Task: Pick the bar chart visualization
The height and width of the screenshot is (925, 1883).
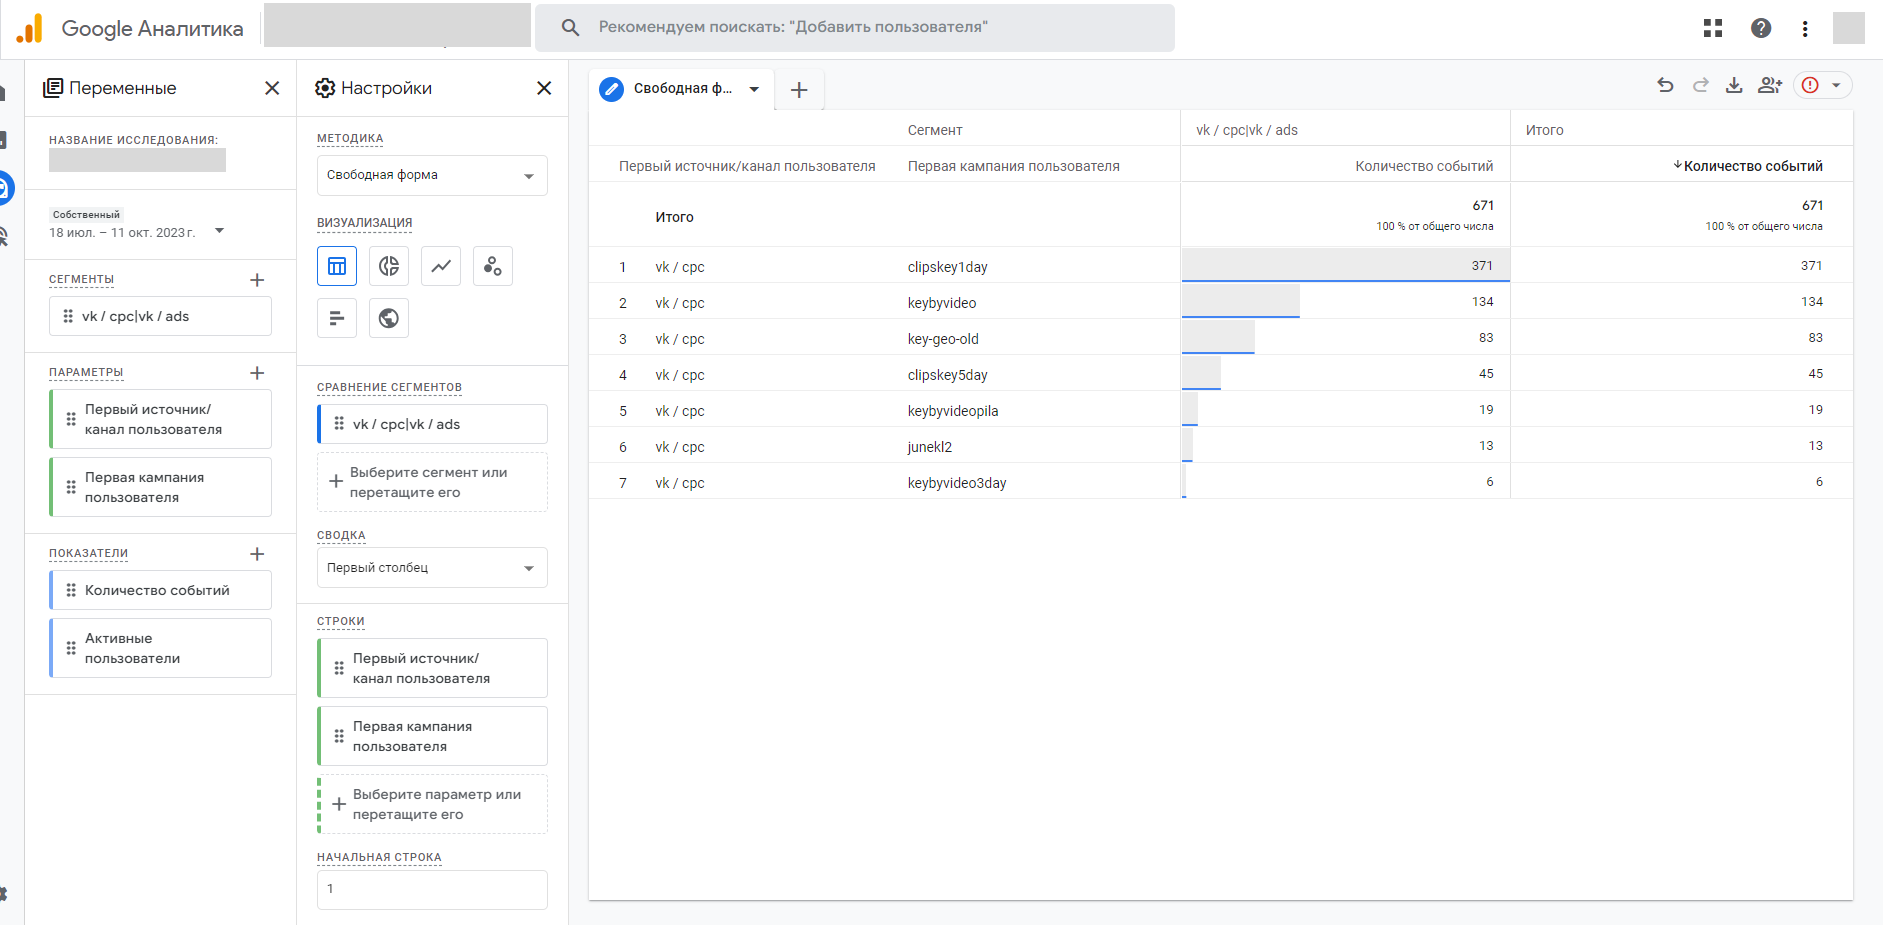Action: [x=337, y=318]
